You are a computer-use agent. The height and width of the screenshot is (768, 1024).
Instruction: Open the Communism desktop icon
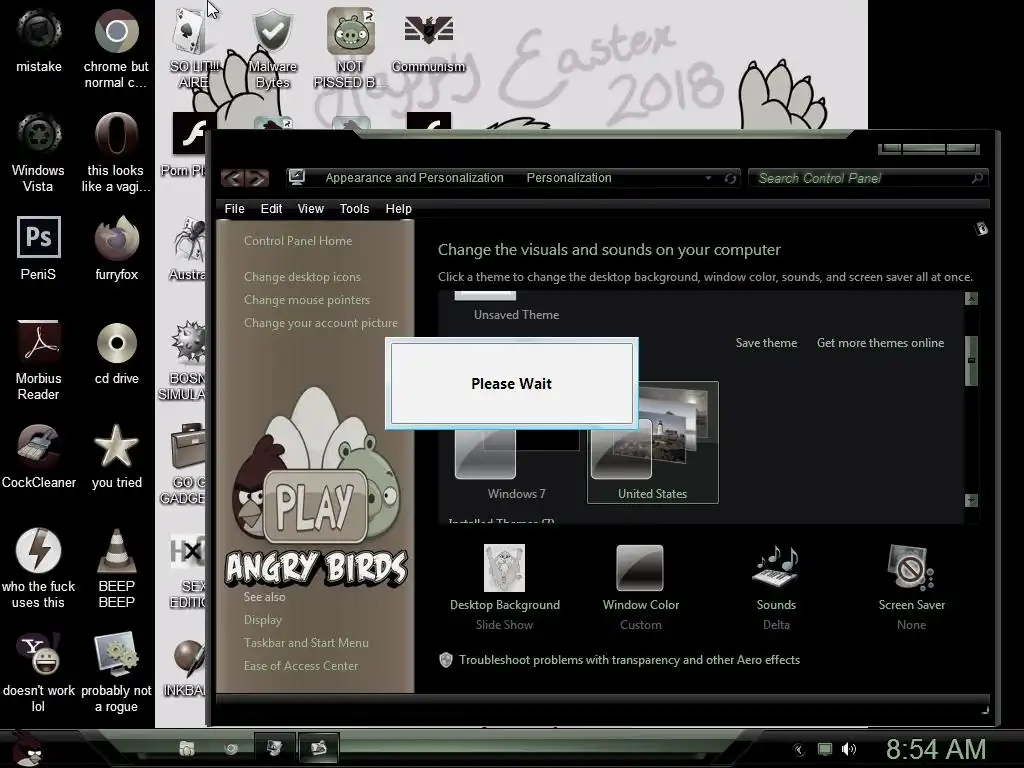pyautogui.click(x=428, y=40)
